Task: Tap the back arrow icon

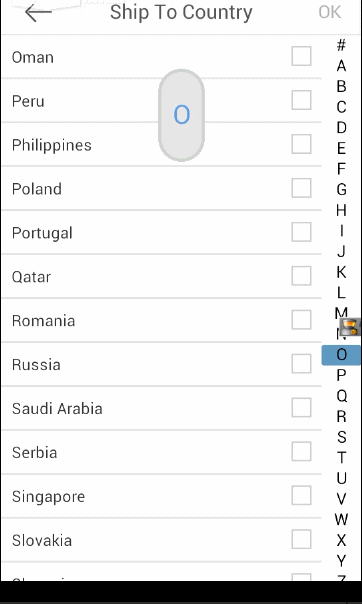Action: point(38,12)
